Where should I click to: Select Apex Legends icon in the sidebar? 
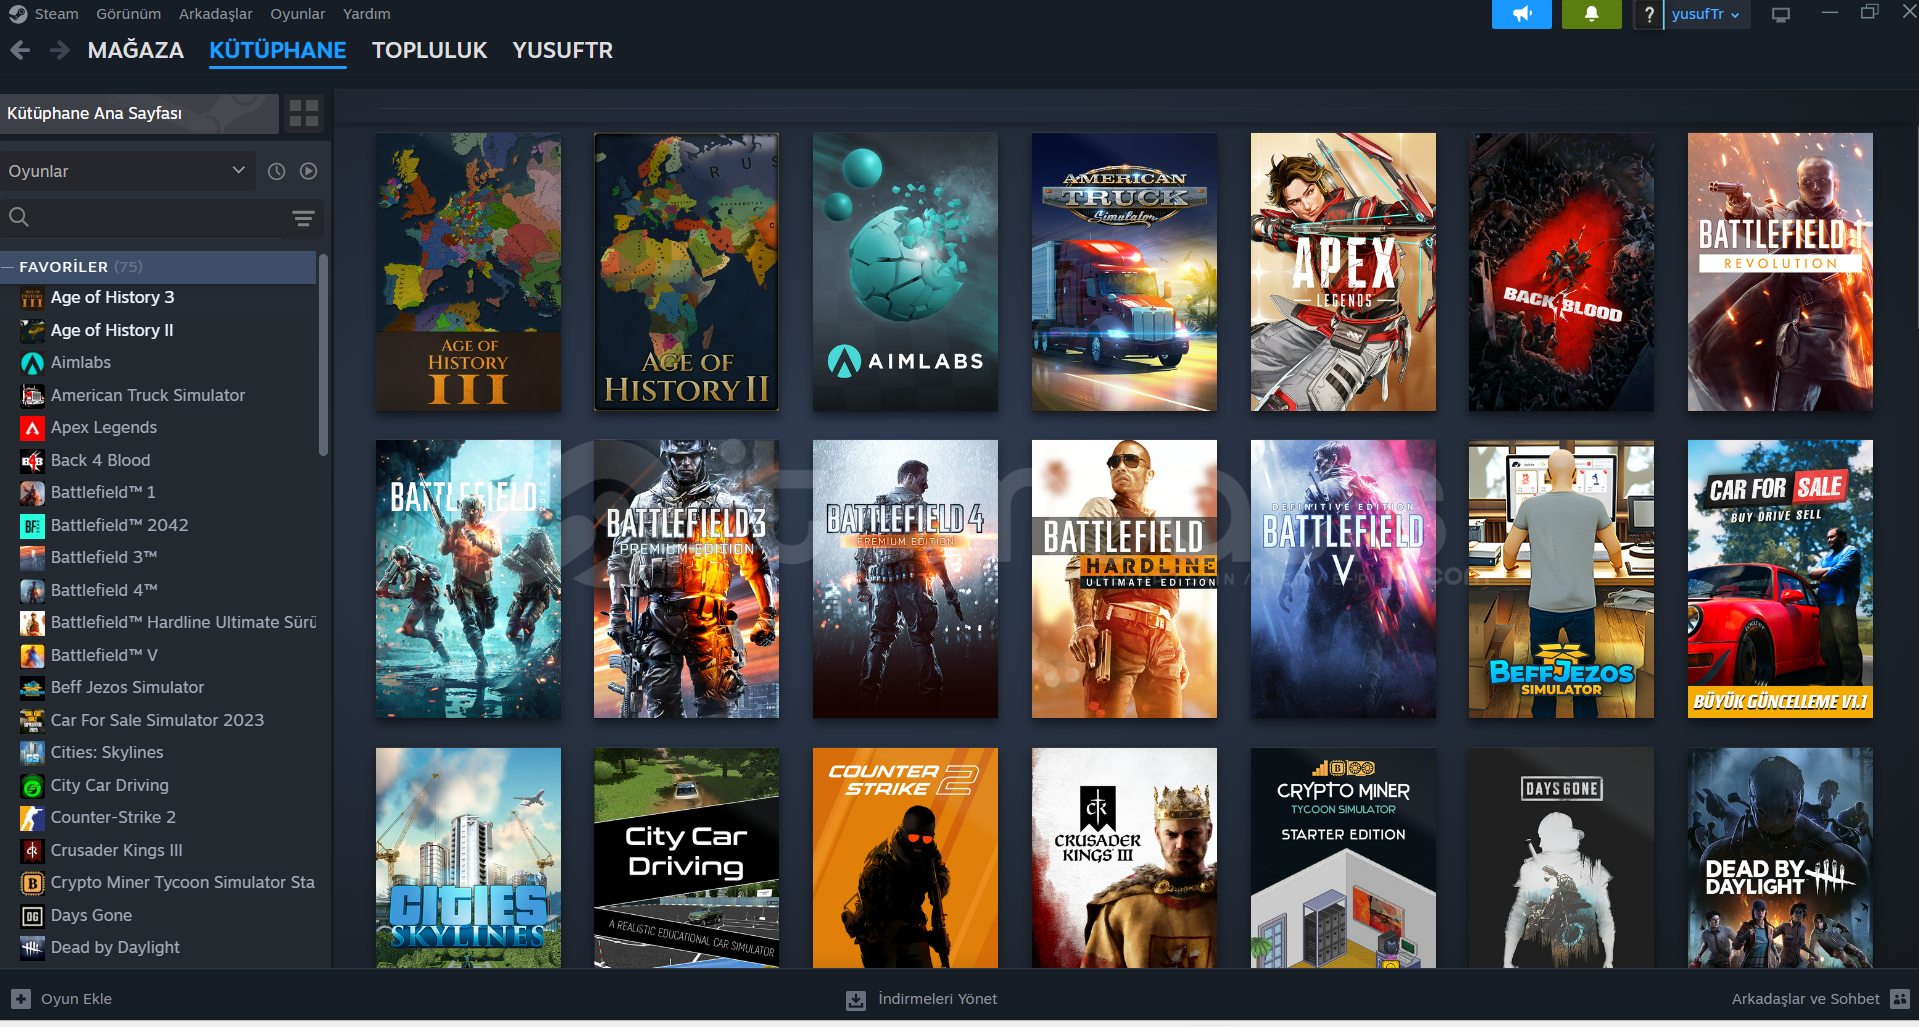pos(33,428)
